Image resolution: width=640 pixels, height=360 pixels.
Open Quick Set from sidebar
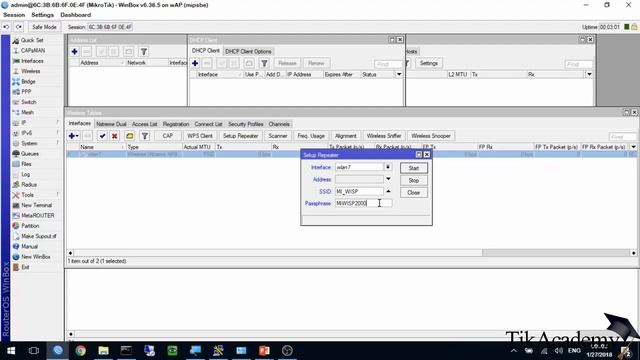pos(32,40)
